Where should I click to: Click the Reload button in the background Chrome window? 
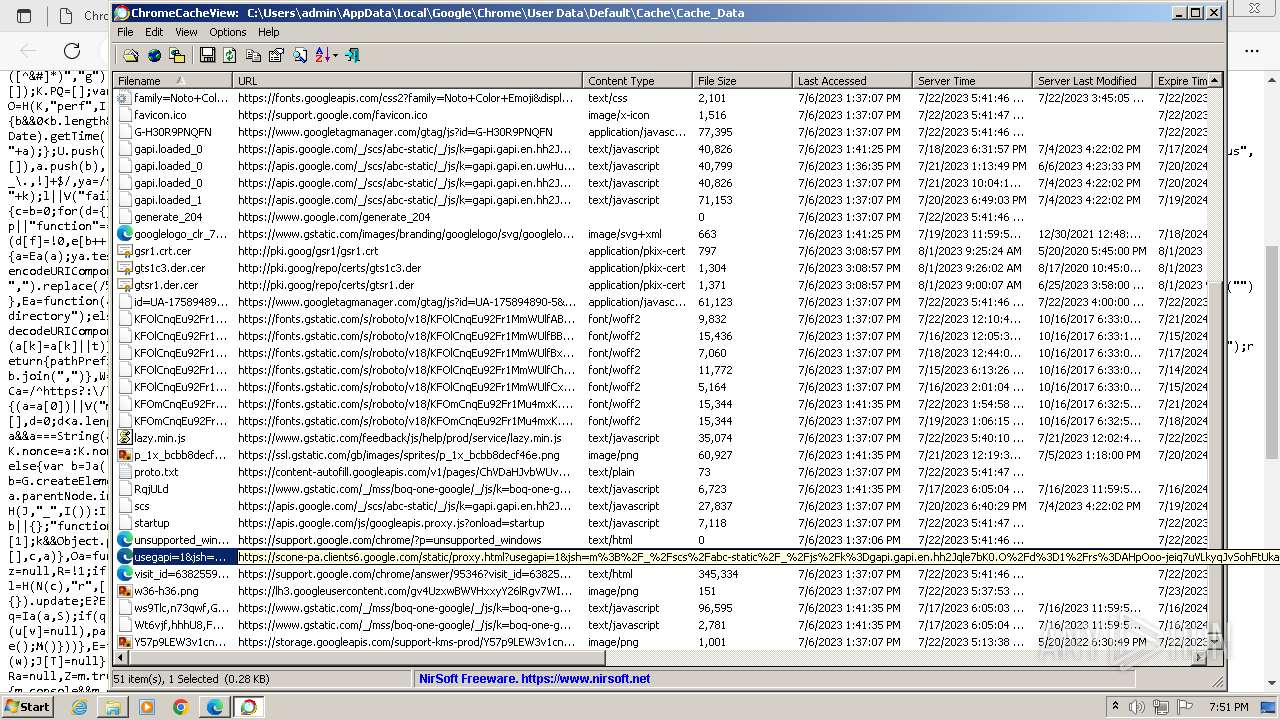[x=72, y=50]
